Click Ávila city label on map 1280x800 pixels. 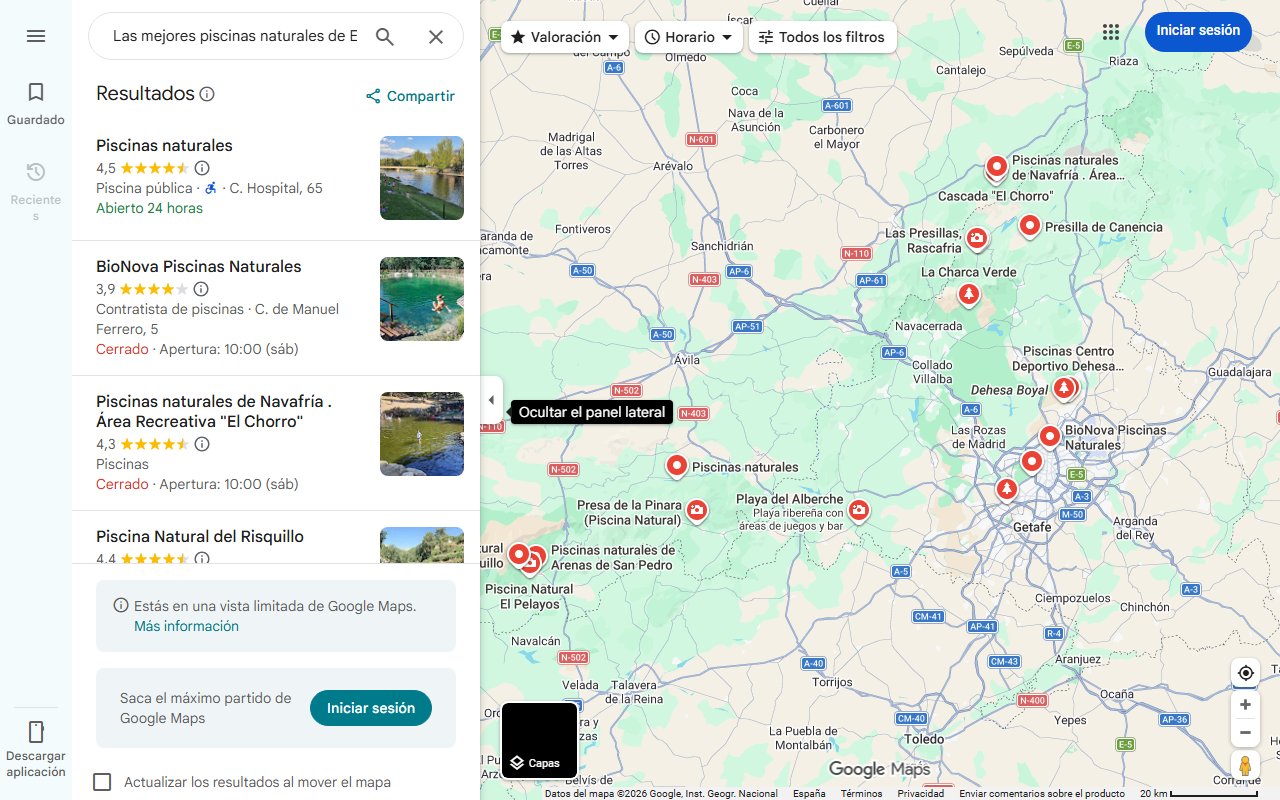(687, 359)
